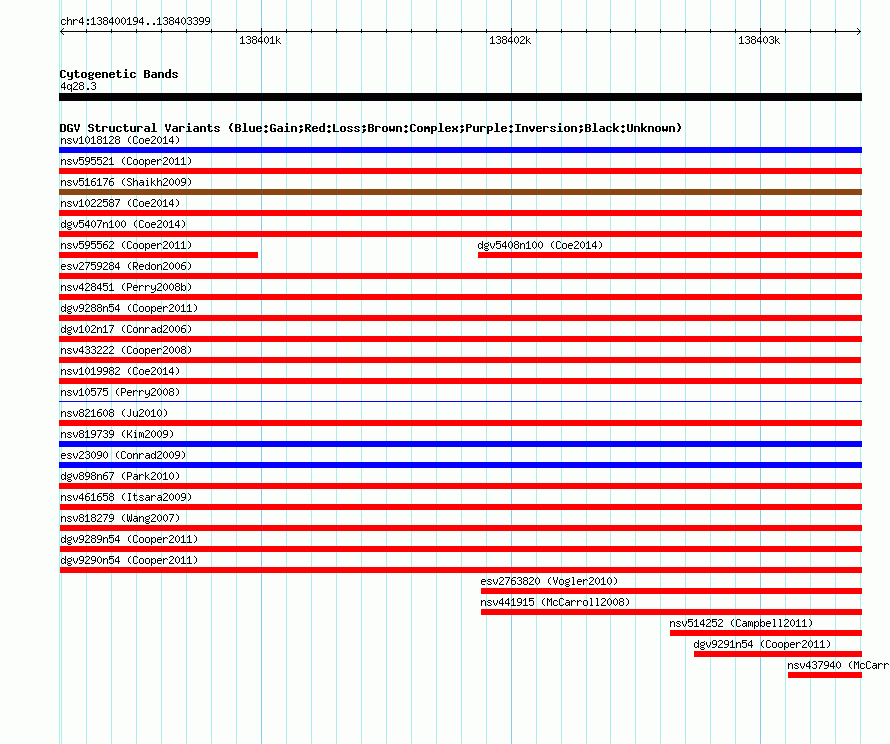The image size is (890, 744).
Task: Click the red nsv441915 loss bar
Action: [x=671, y=612]
